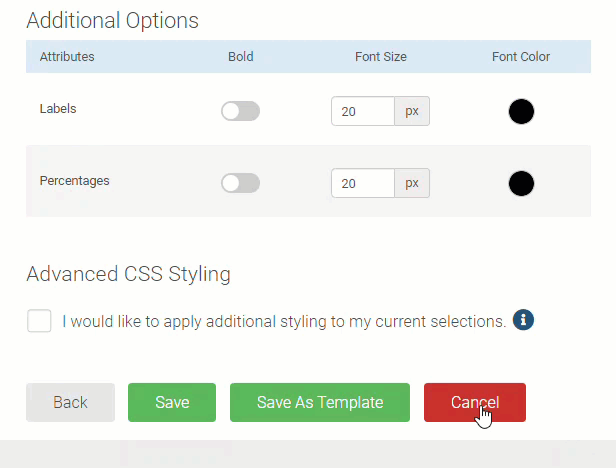Cancel the current changes

click(474, 402)
